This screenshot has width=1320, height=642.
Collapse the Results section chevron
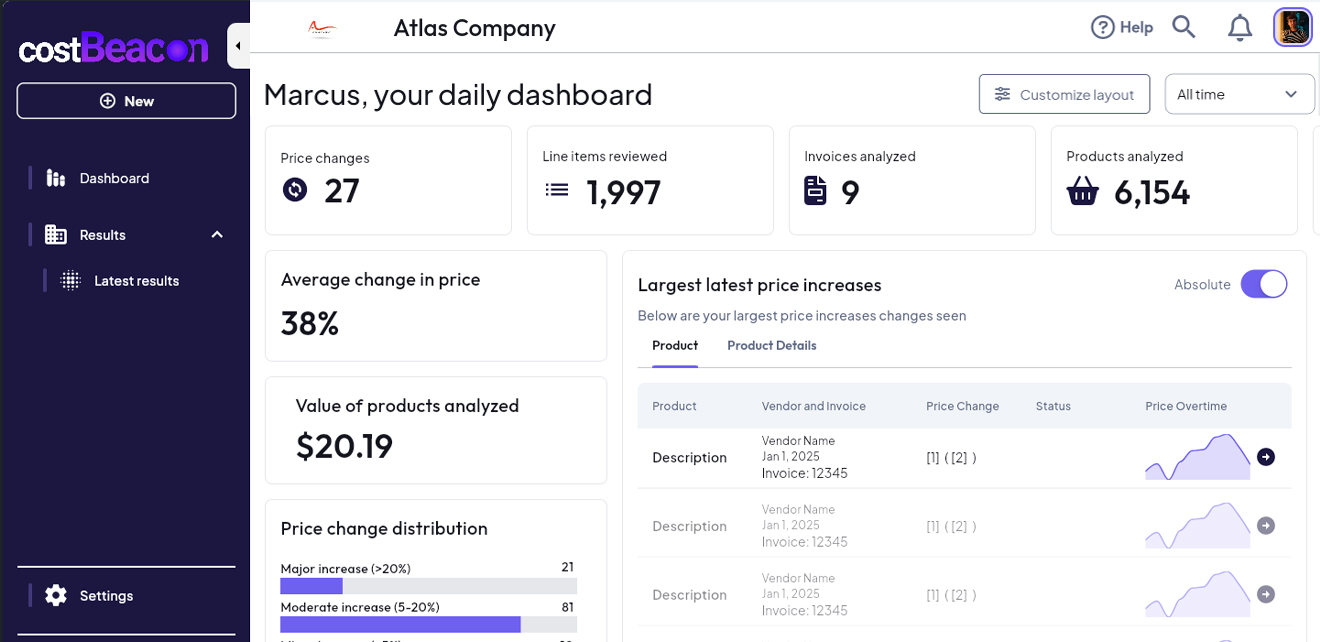217,234
